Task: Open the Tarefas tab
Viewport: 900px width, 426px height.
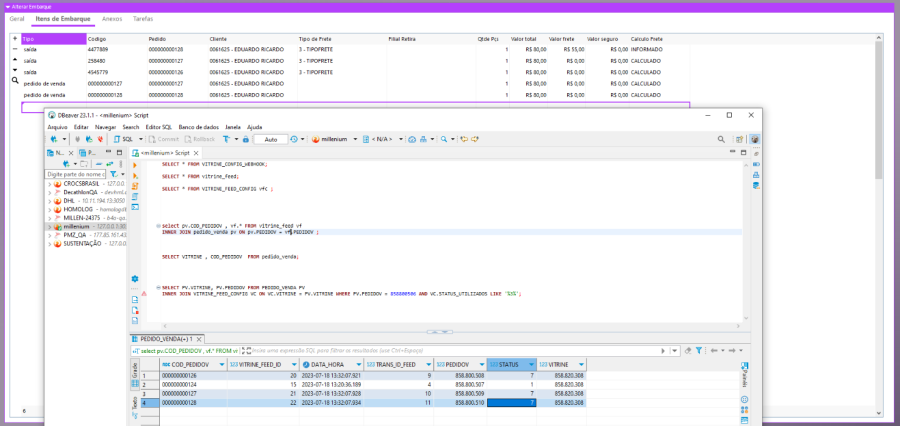Action: (143, 18)
